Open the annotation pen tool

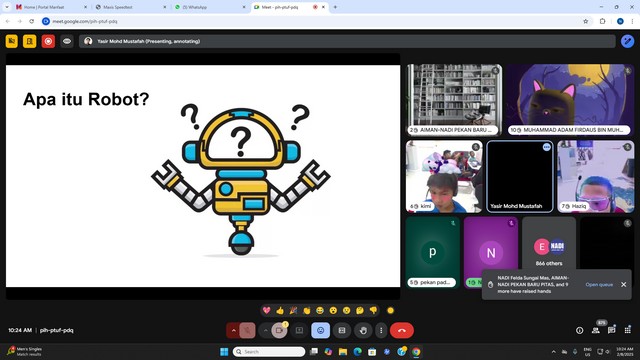627,41
